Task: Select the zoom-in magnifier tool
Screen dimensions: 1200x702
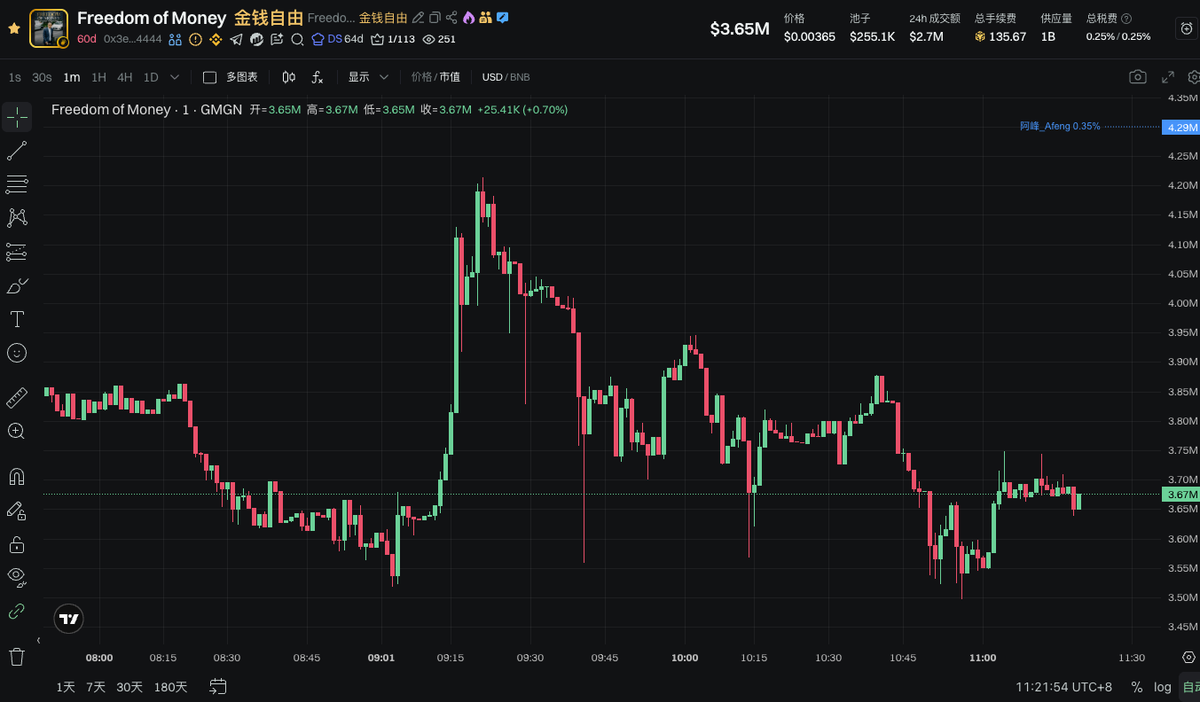Action: pyautogui.click(x=17, y=431)
